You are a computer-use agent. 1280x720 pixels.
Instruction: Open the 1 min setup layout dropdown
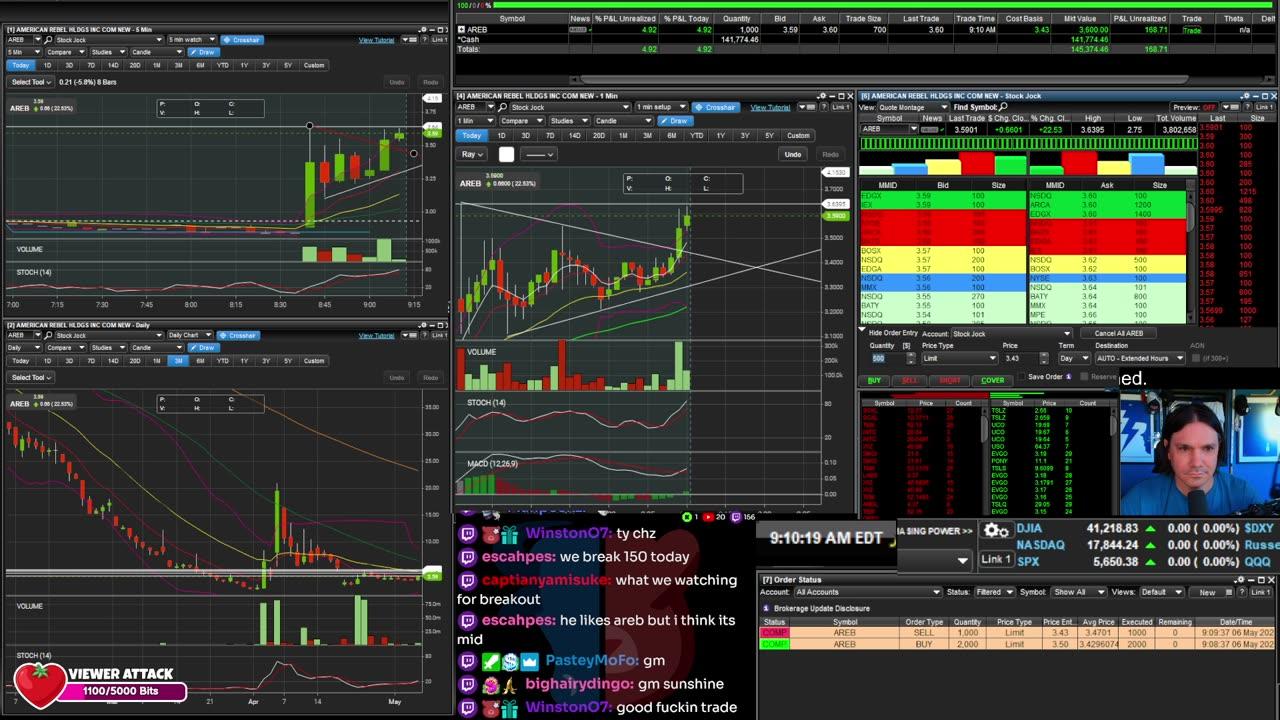(x=661, y=107)
